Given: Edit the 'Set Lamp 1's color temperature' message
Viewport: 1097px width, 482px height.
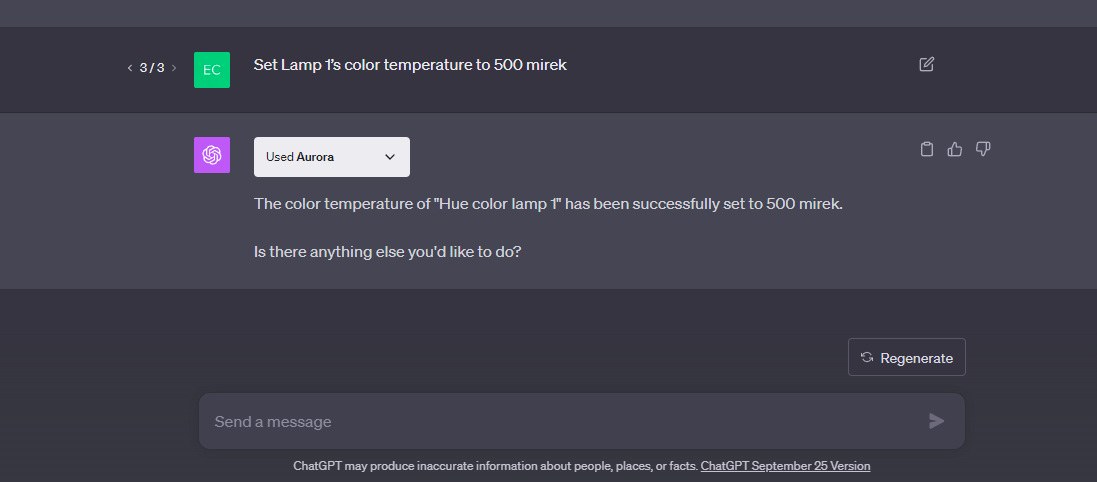Looking at the screenshot, I should (926, 64).
